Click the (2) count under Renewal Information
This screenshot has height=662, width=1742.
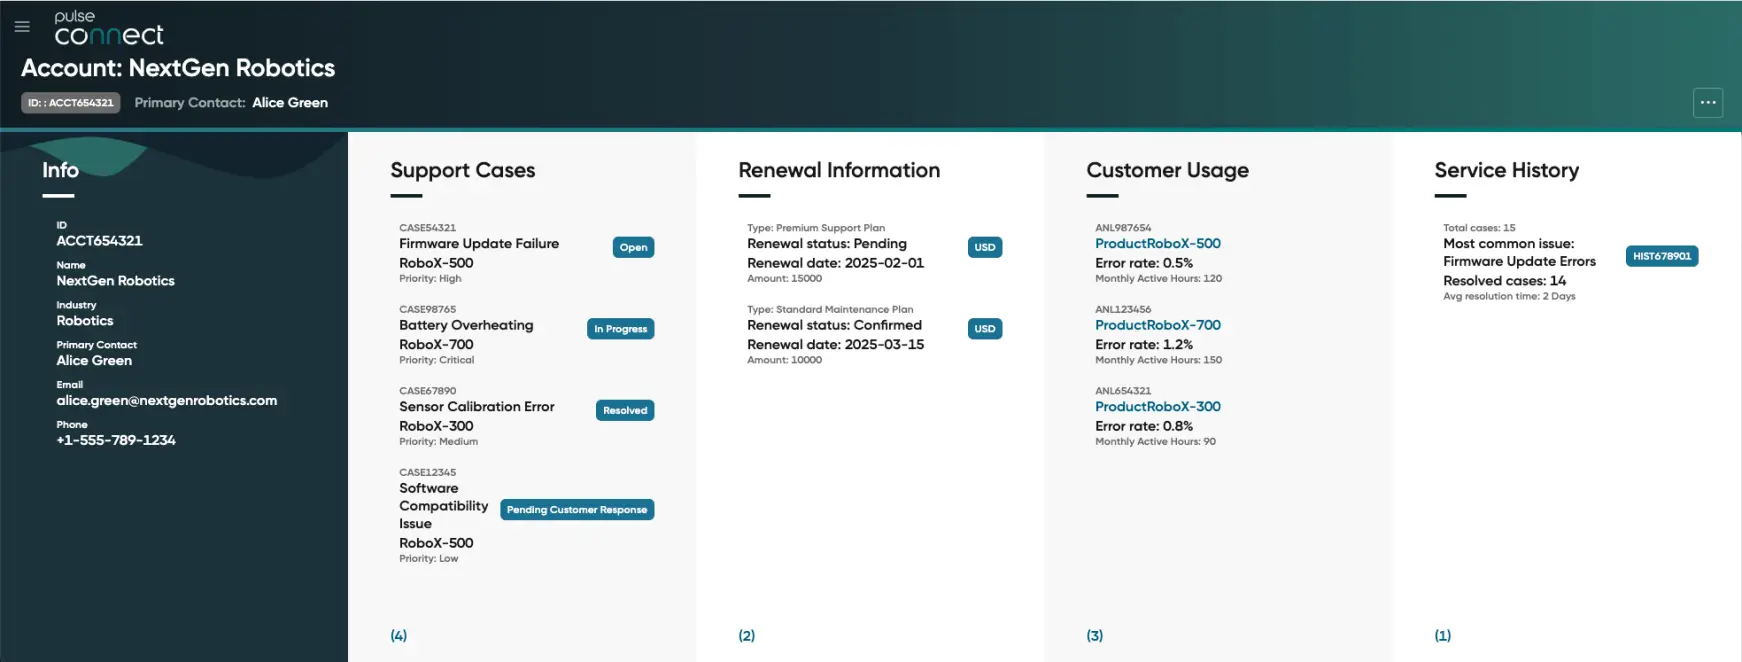pyautogui.click(x=747, y=635)
